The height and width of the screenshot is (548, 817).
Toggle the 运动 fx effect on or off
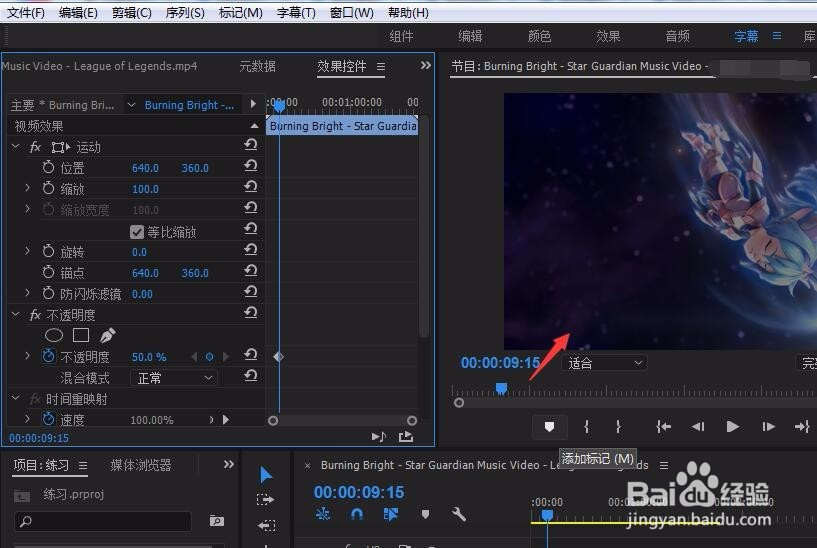pos(35,147)
